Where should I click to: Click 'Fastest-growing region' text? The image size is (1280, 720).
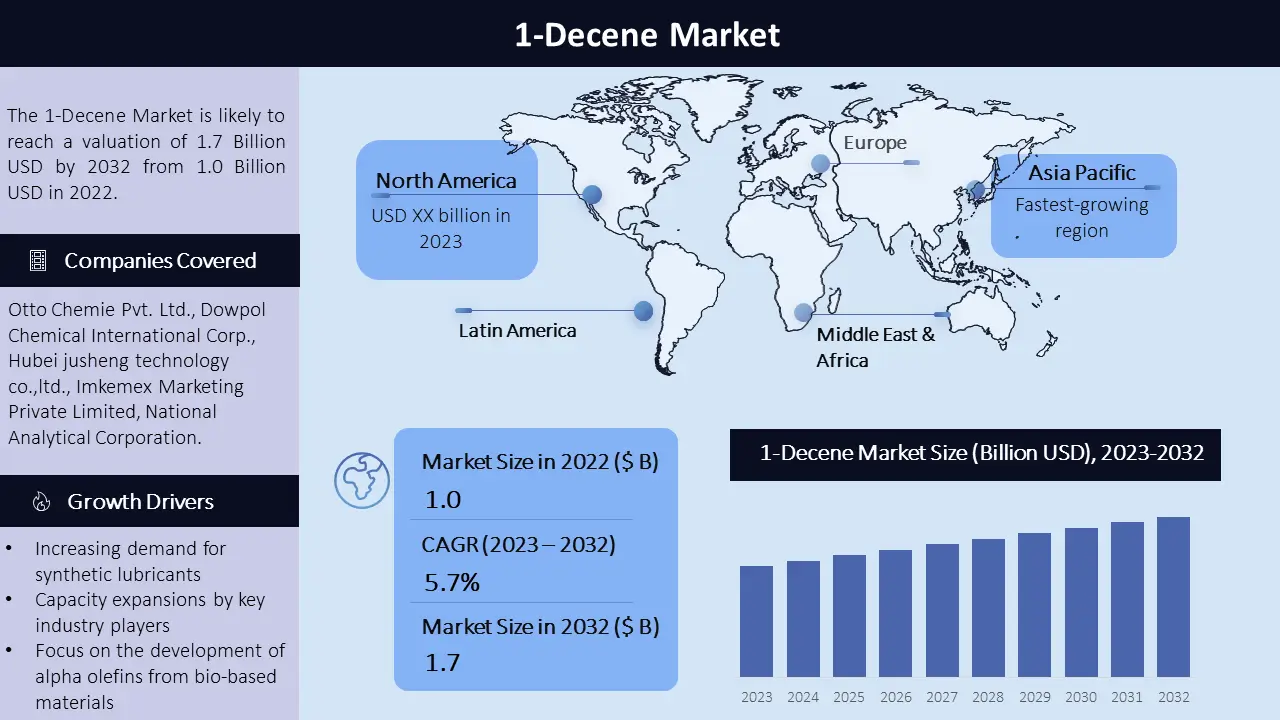click(x=1081, y=217)
